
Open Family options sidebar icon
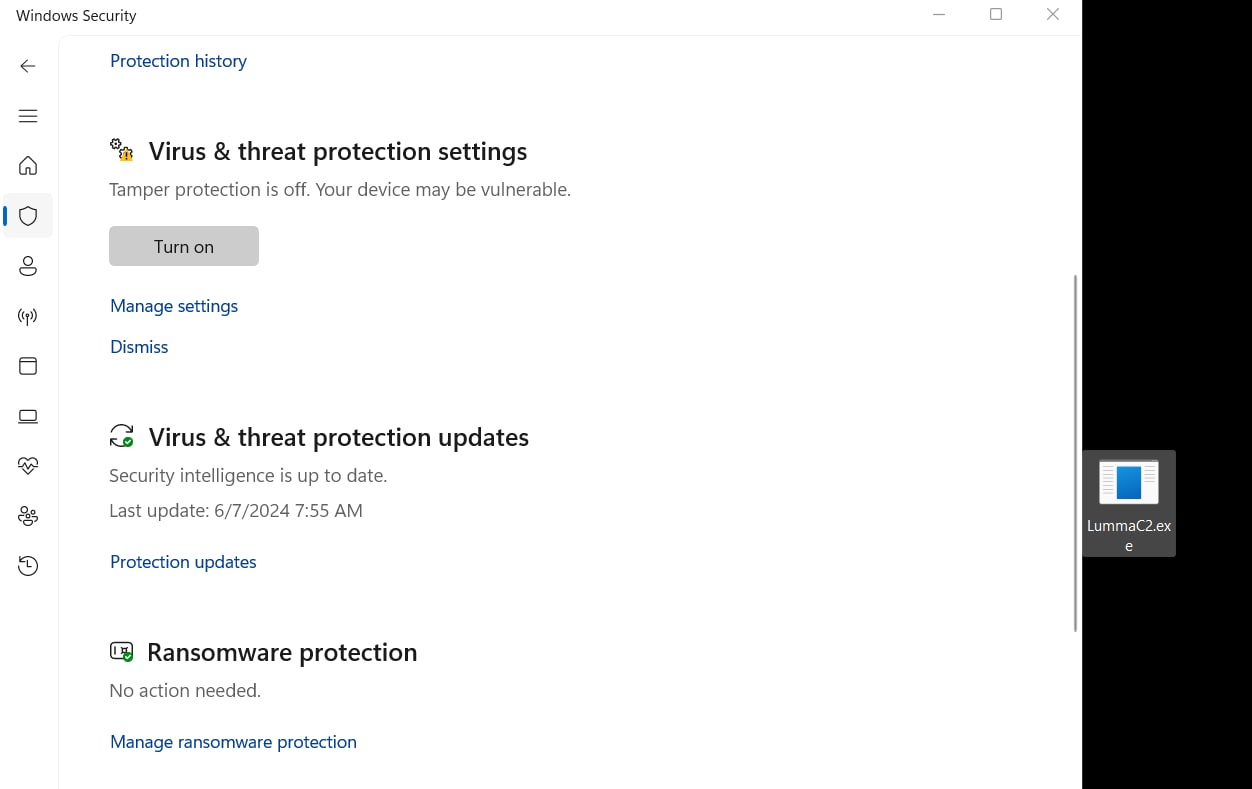(x=28, y=516)
